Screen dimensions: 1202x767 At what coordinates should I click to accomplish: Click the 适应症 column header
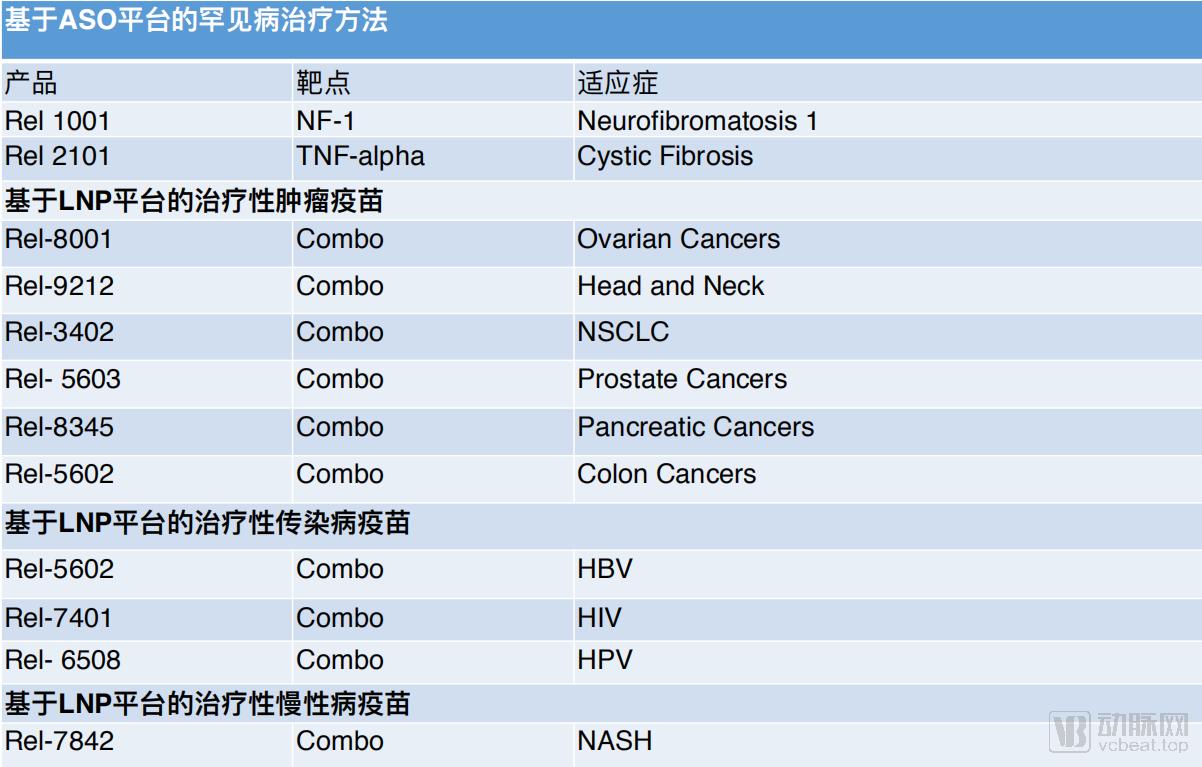618,83
